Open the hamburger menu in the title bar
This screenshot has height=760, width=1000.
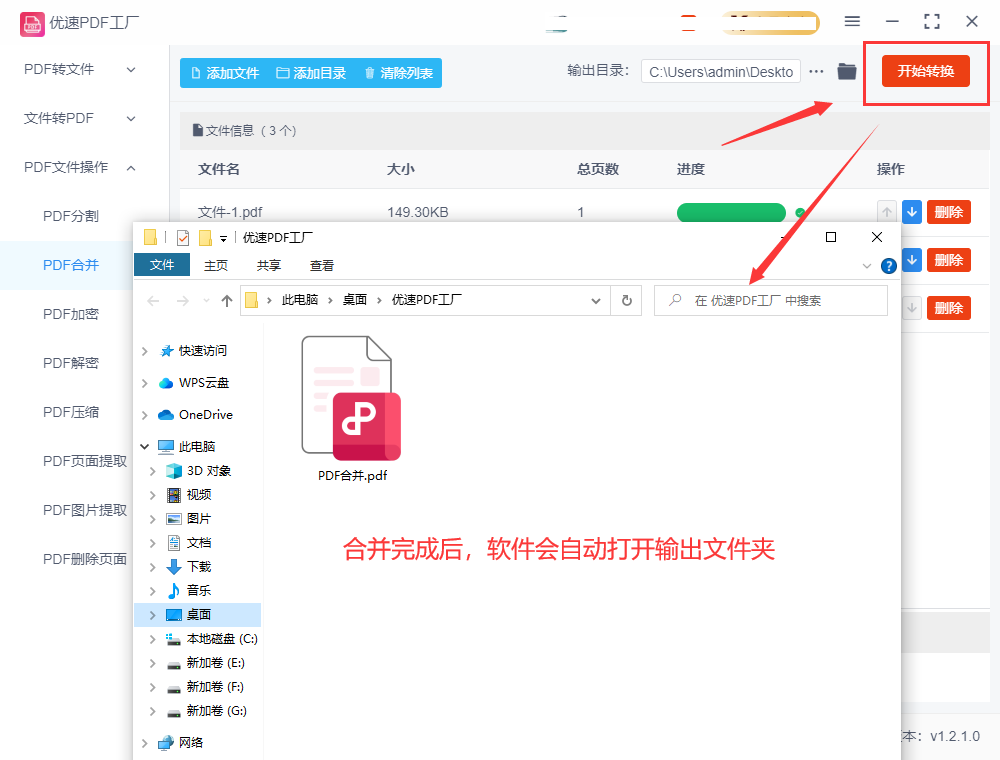852,22
